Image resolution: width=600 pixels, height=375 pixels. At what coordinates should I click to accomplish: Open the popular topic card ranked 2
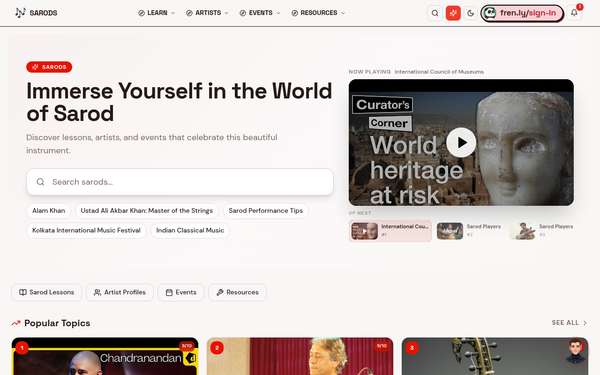[300, 356]
